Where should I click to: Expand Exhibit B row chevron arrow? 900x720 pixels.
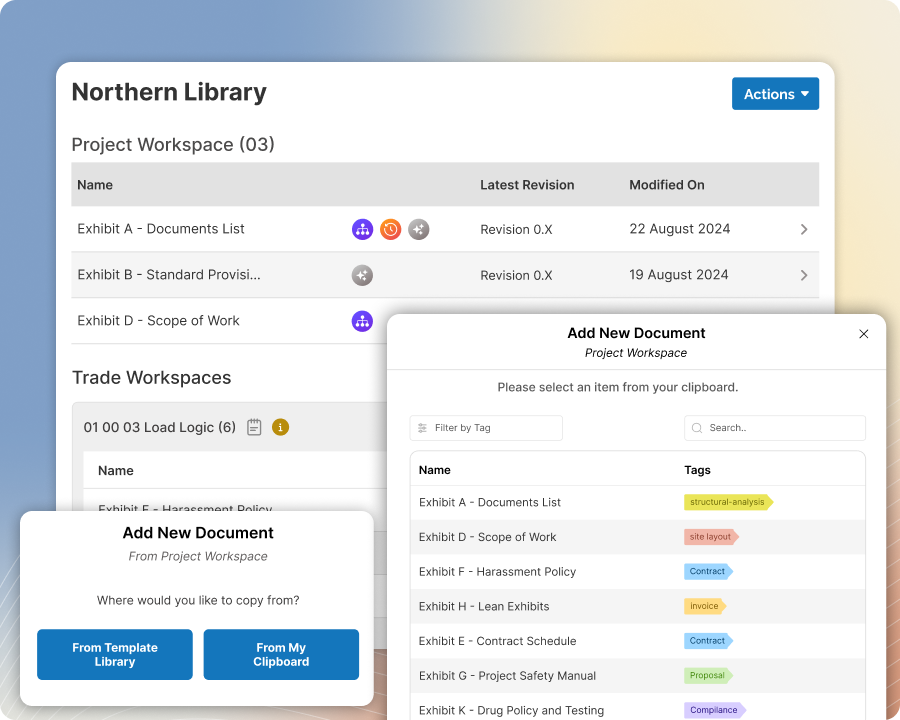(804, 275)
